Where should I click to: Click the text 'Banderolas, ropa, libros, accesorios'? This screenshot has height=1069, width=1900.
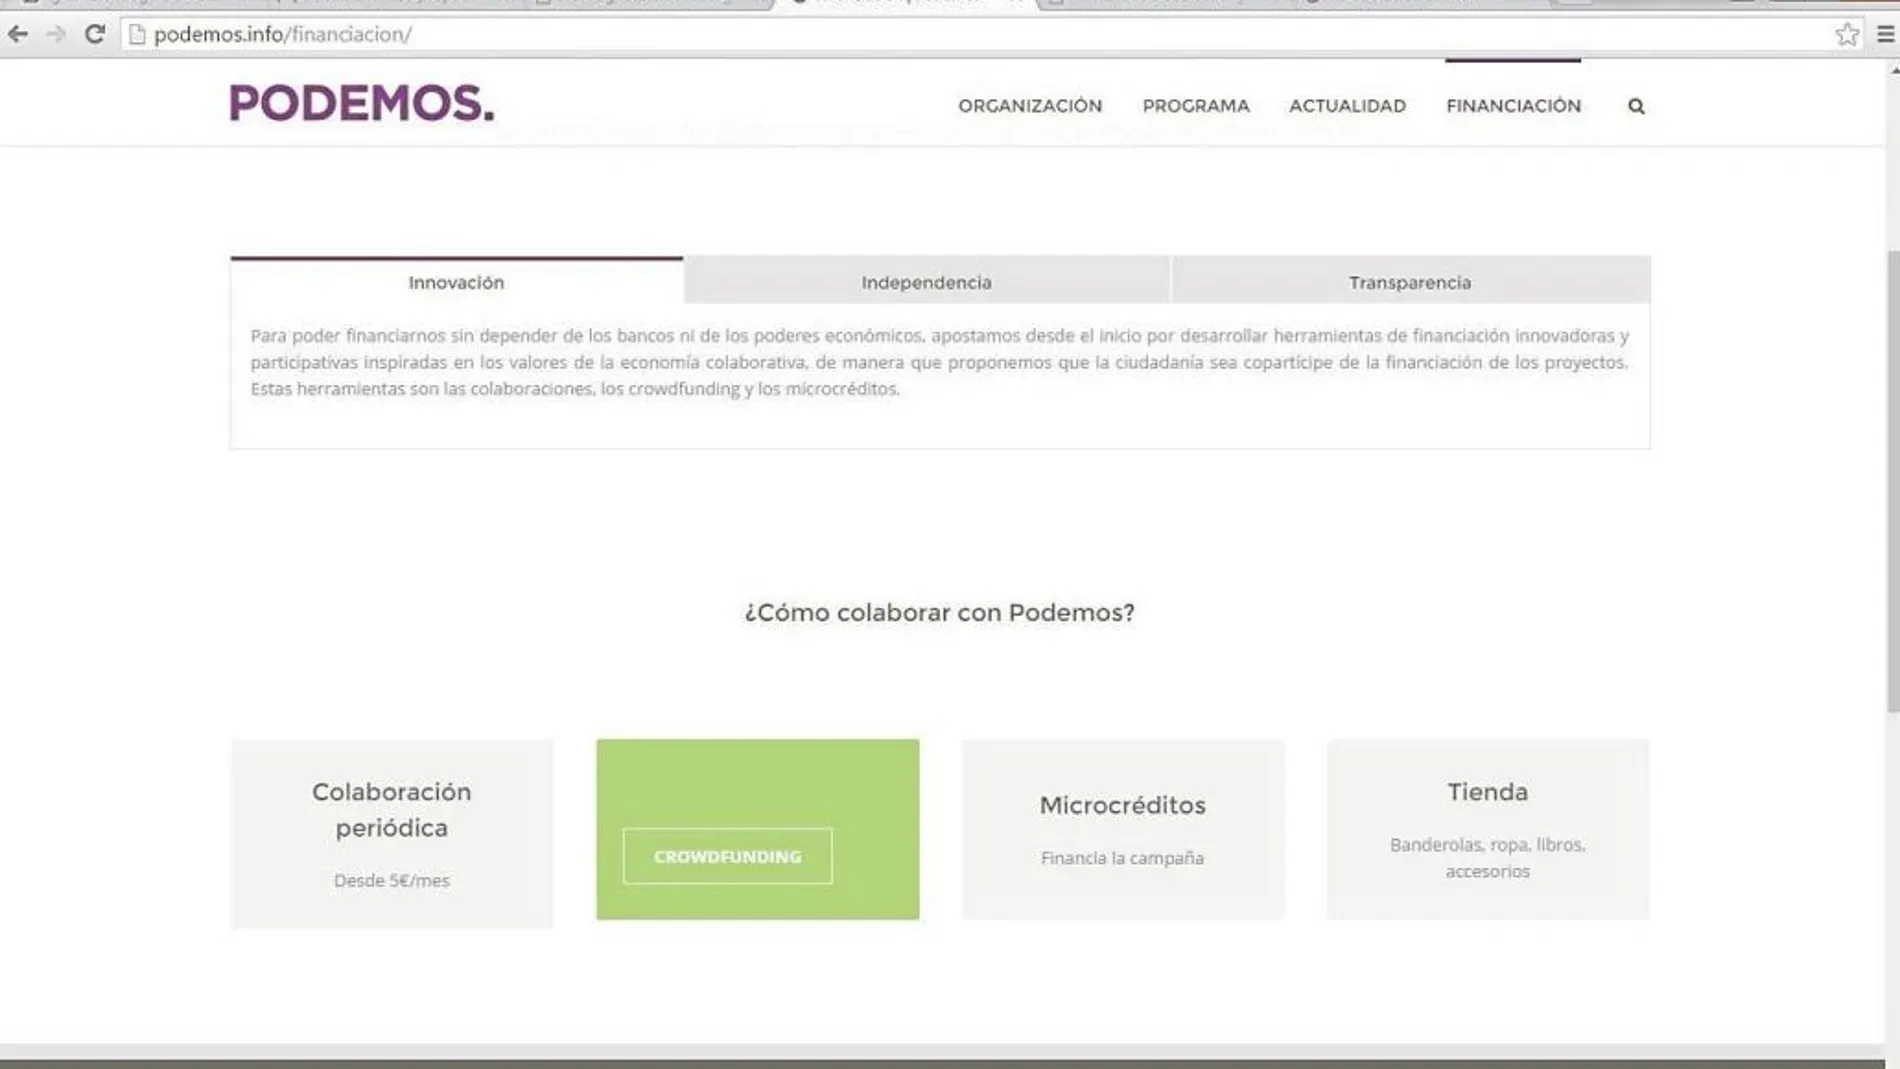click(x=1488, y=858)
